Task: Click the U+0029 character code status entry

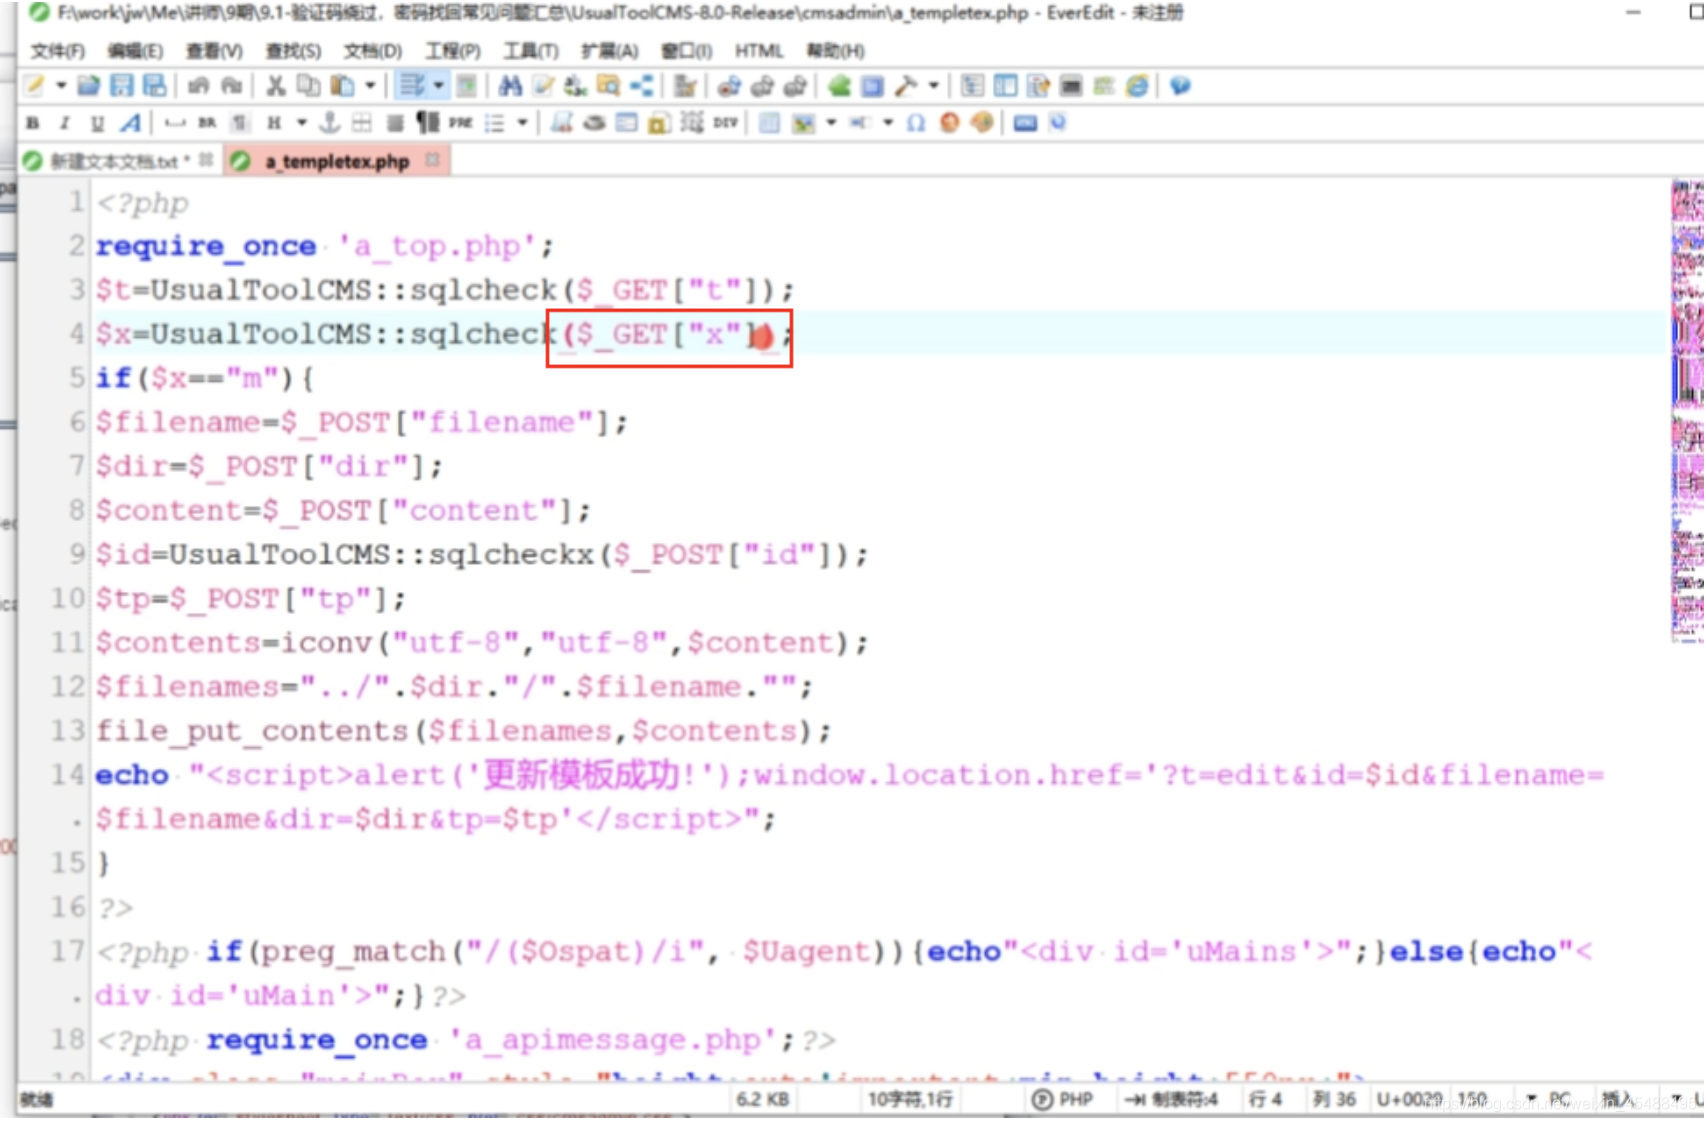Action: pos(1408,1099)
